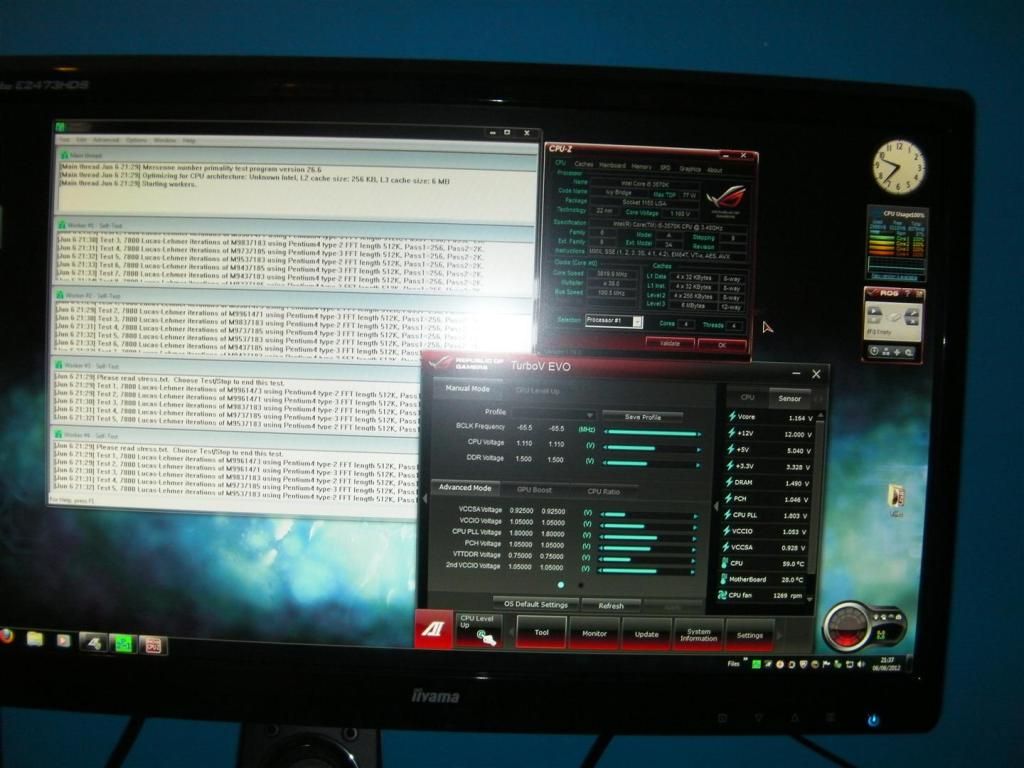
Task: Collapse the sensor panel with left arrow
Action: pyautogui.click(x=716, y=505)
